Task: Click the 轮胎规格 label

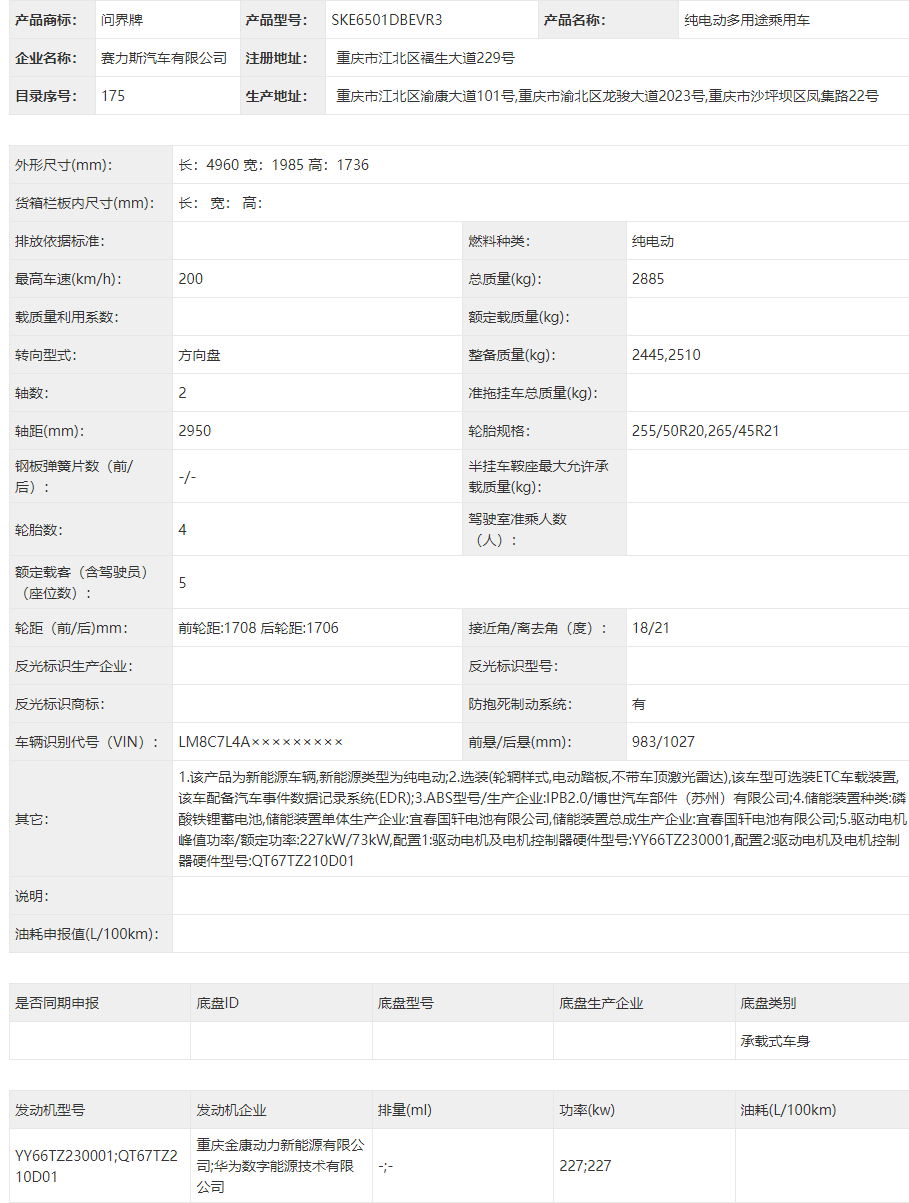Action: (499, 431)
